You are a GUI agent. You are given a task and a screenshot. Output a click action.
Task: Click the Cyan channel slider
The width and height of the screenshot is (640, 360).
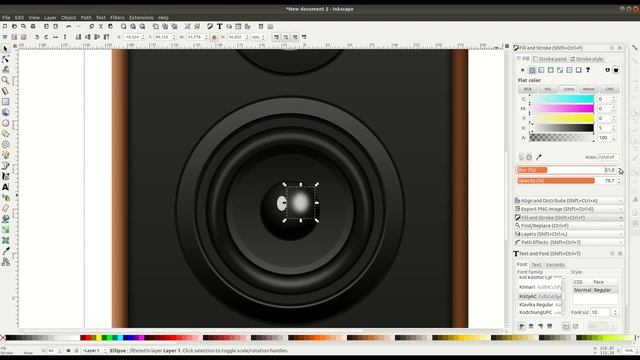pyautogui.click(x=563, y=99)
